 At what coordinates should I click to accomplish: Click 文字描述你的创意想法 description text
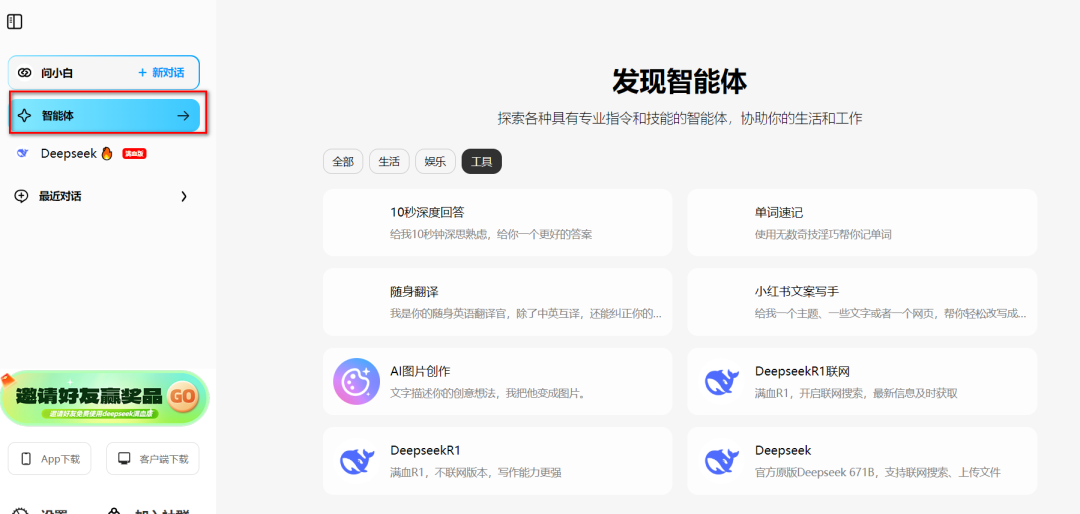[488, 393]
